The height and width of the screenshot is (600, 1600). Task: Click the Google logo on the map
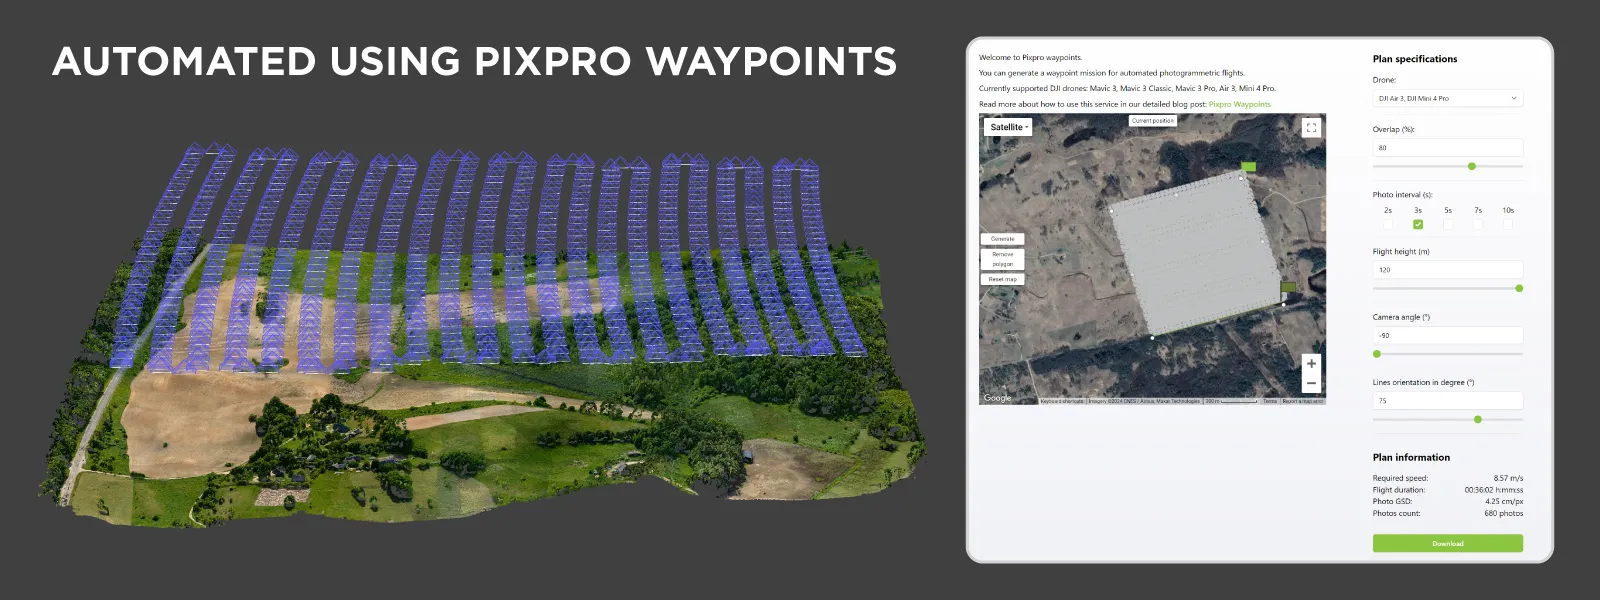997,398
